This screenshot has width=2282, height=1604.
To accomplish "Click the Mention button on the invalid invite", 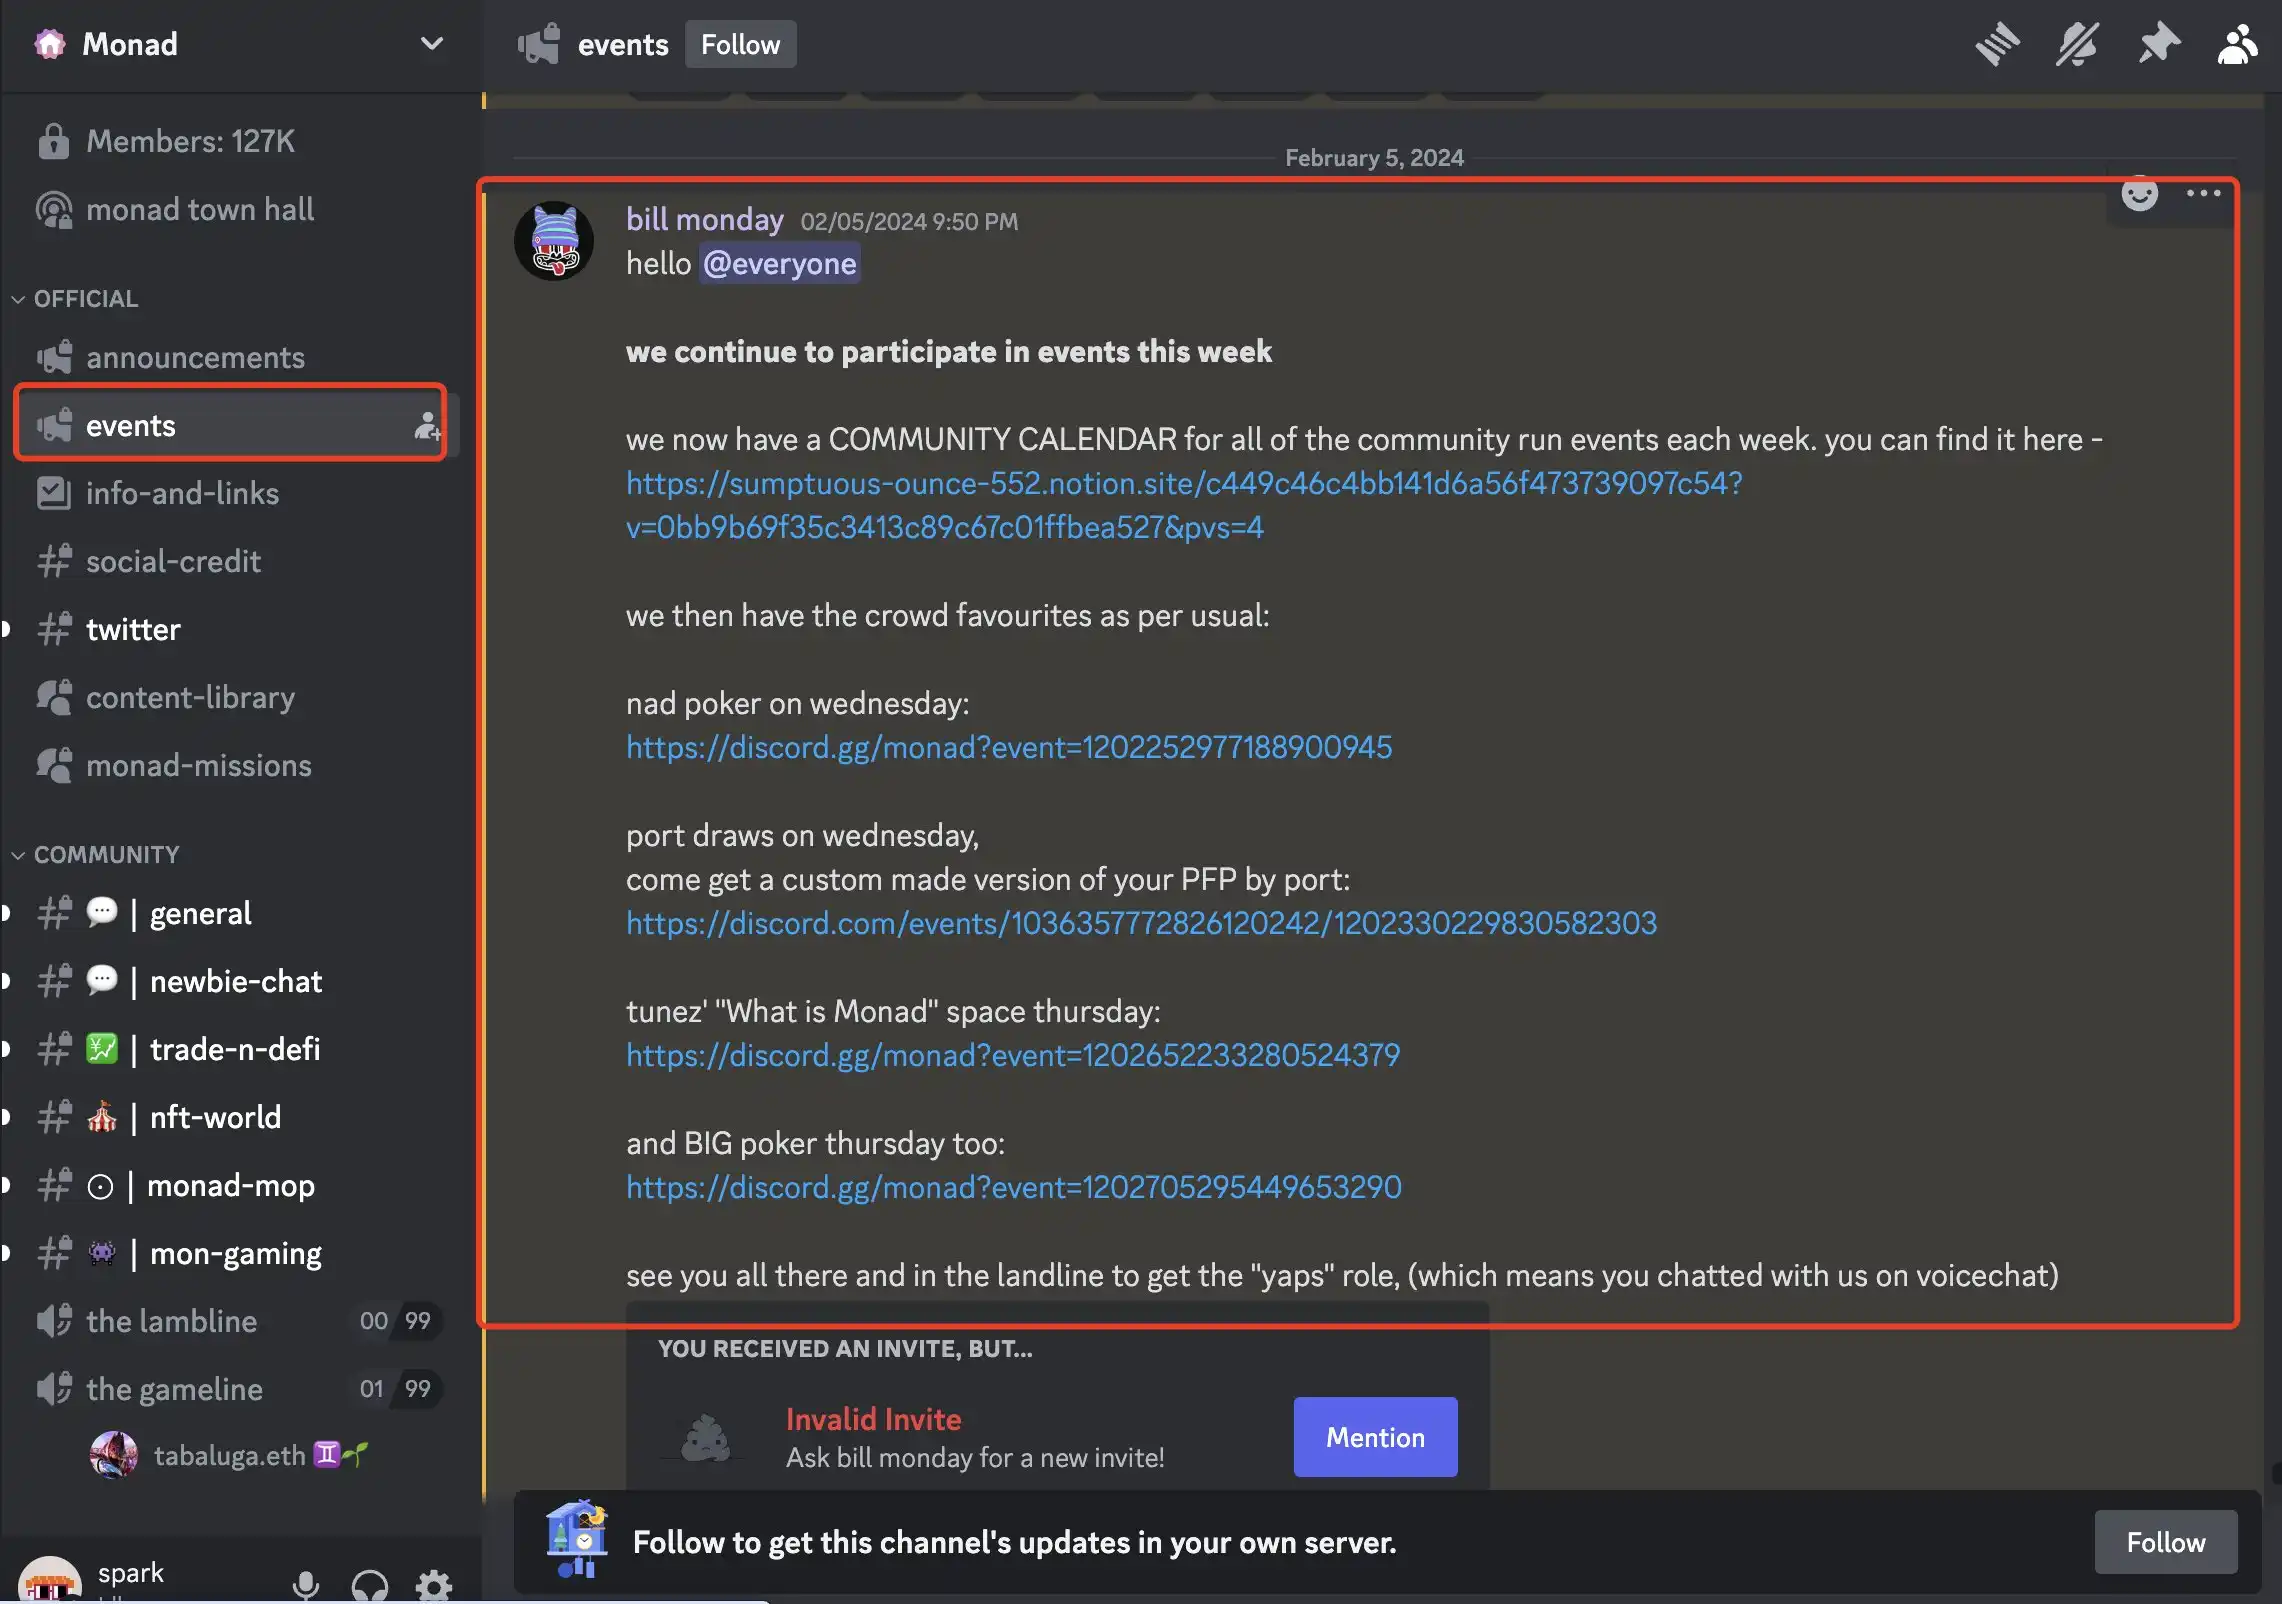I will pos(1375,1437).
